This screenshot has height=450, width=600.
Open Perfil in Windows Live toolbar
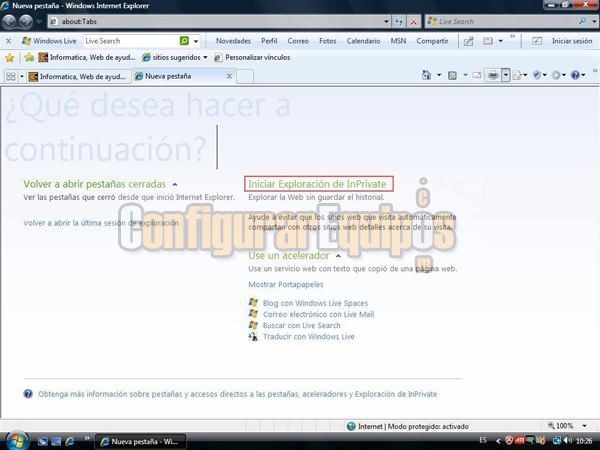pyautogui.click(x=269, y=41)
